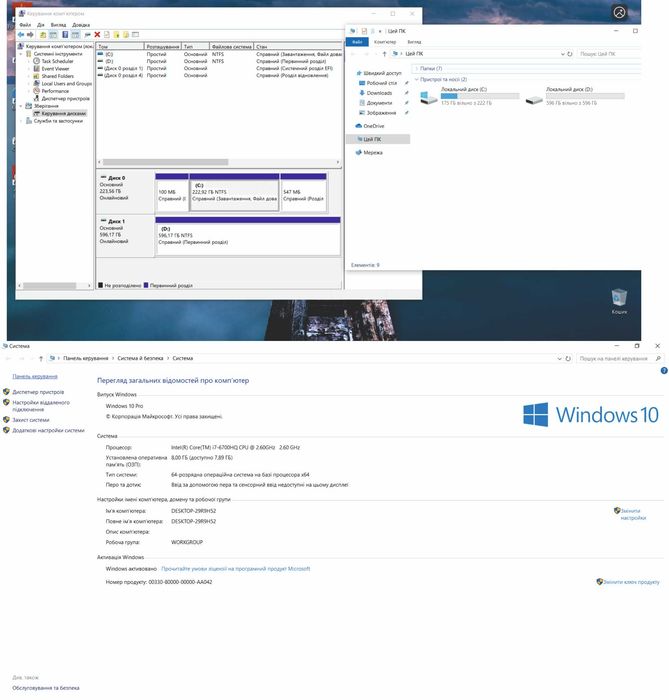Open Зображення in Explorer sidebar

[x=377, y=113]
